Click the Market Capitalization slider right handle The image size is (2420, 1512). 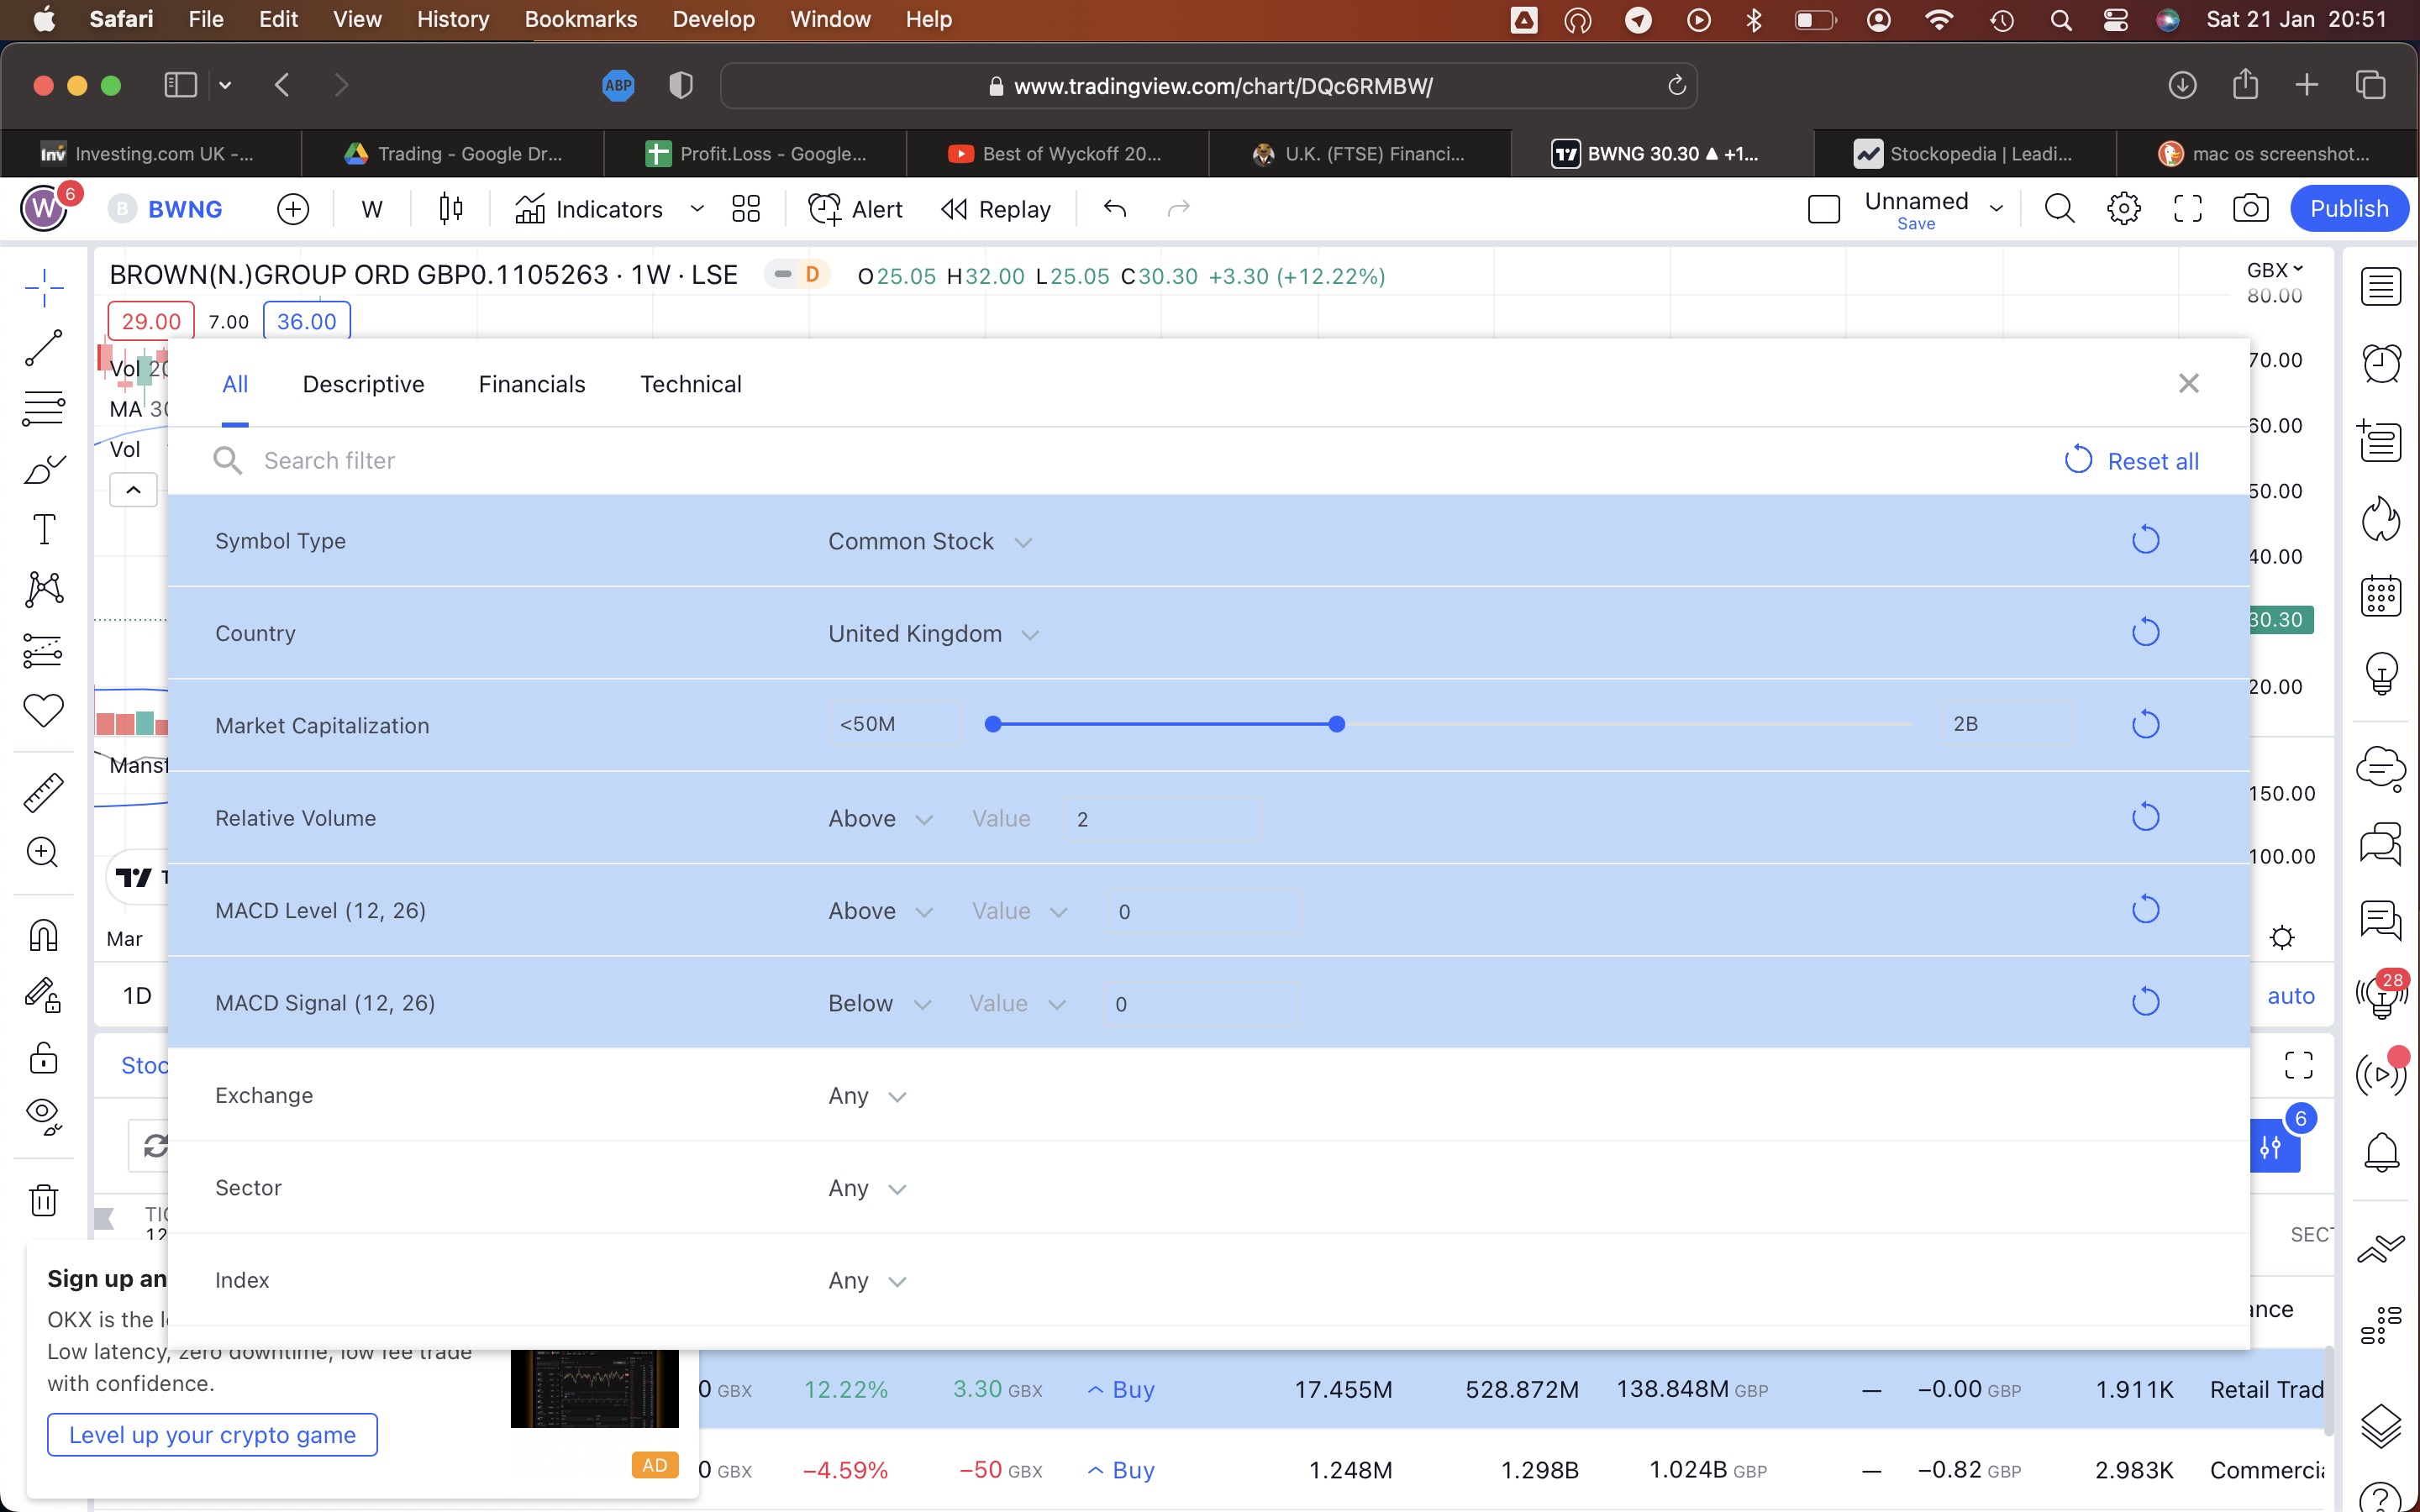click(1337, 724)
